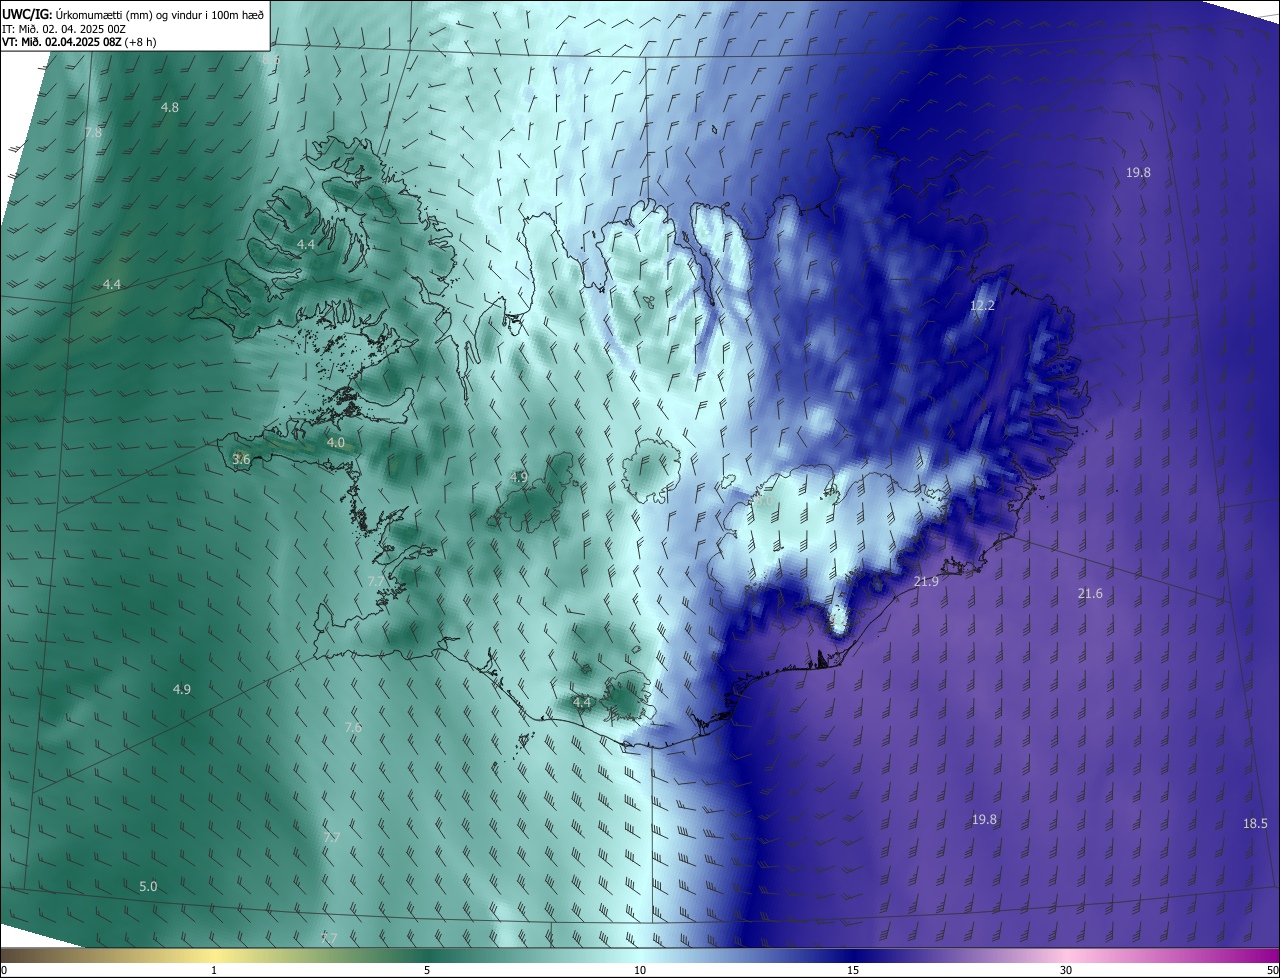Click the "18.5" value label on the map
The height and width of the screenshot is (978, 1280).
(x=1255, y=823)
